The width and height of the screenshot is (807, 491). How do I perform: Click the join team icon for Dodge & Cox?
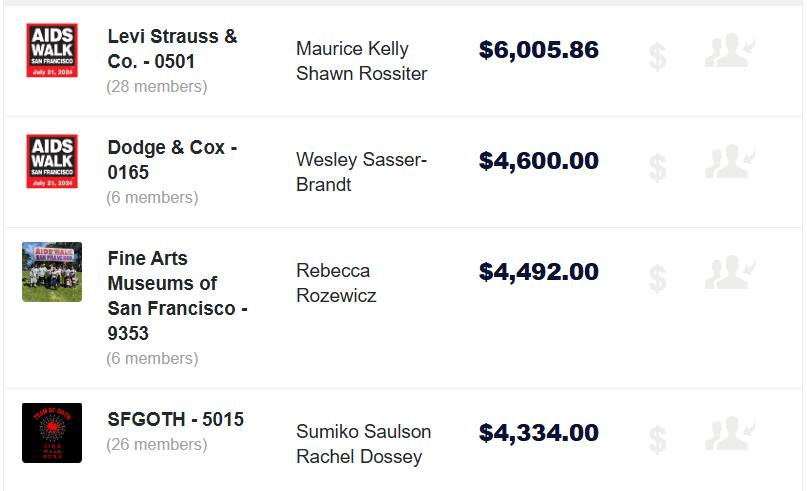tap(730, 163)
